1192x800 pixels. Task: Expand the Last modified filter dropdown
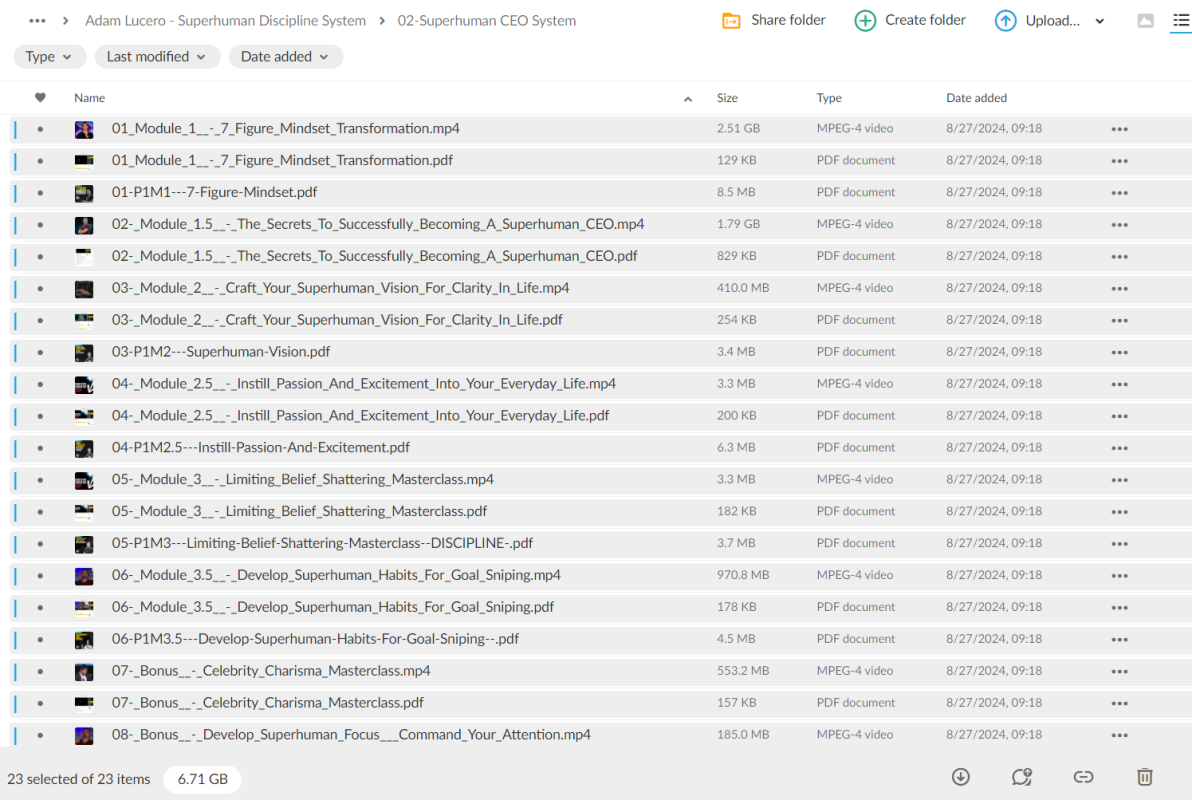tap(157, 57)
